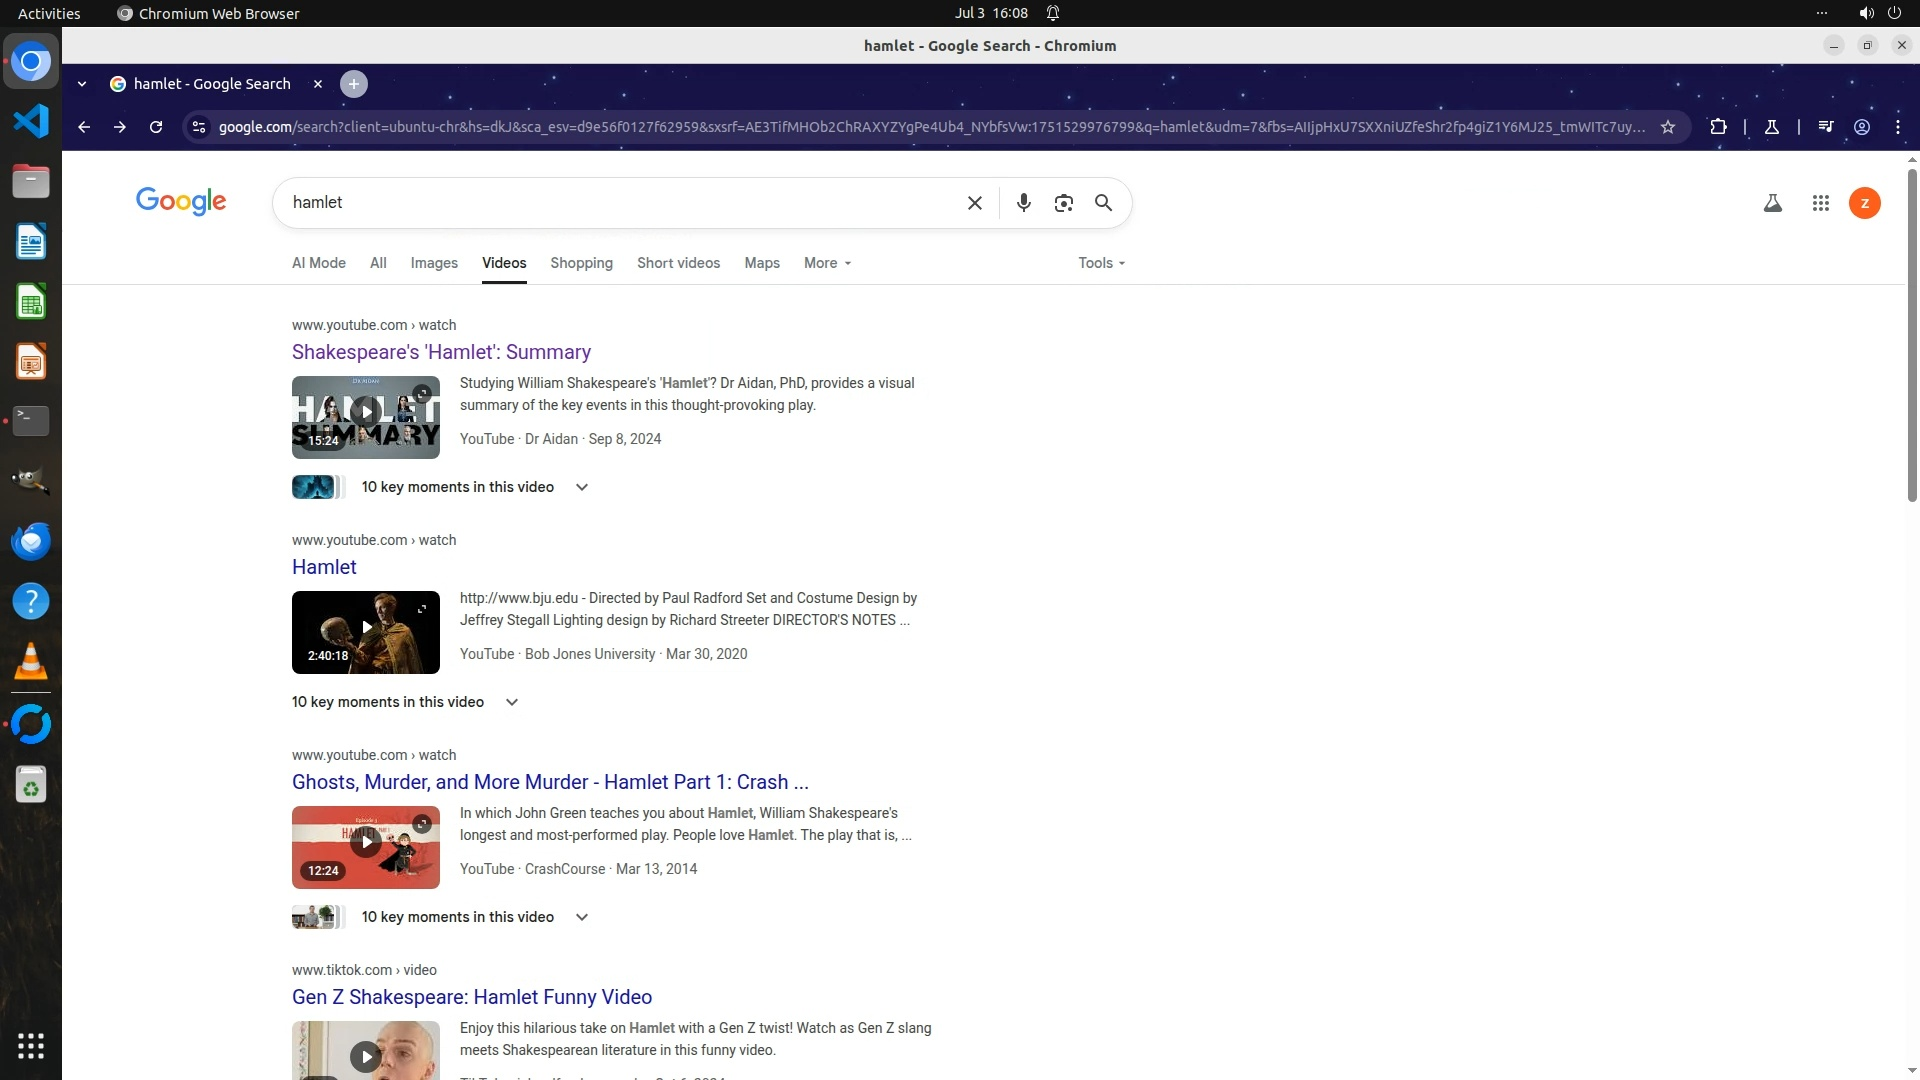1920x1080 pixels.
Task: Click the voice search microphone icon
Action: coord(1023,203)
